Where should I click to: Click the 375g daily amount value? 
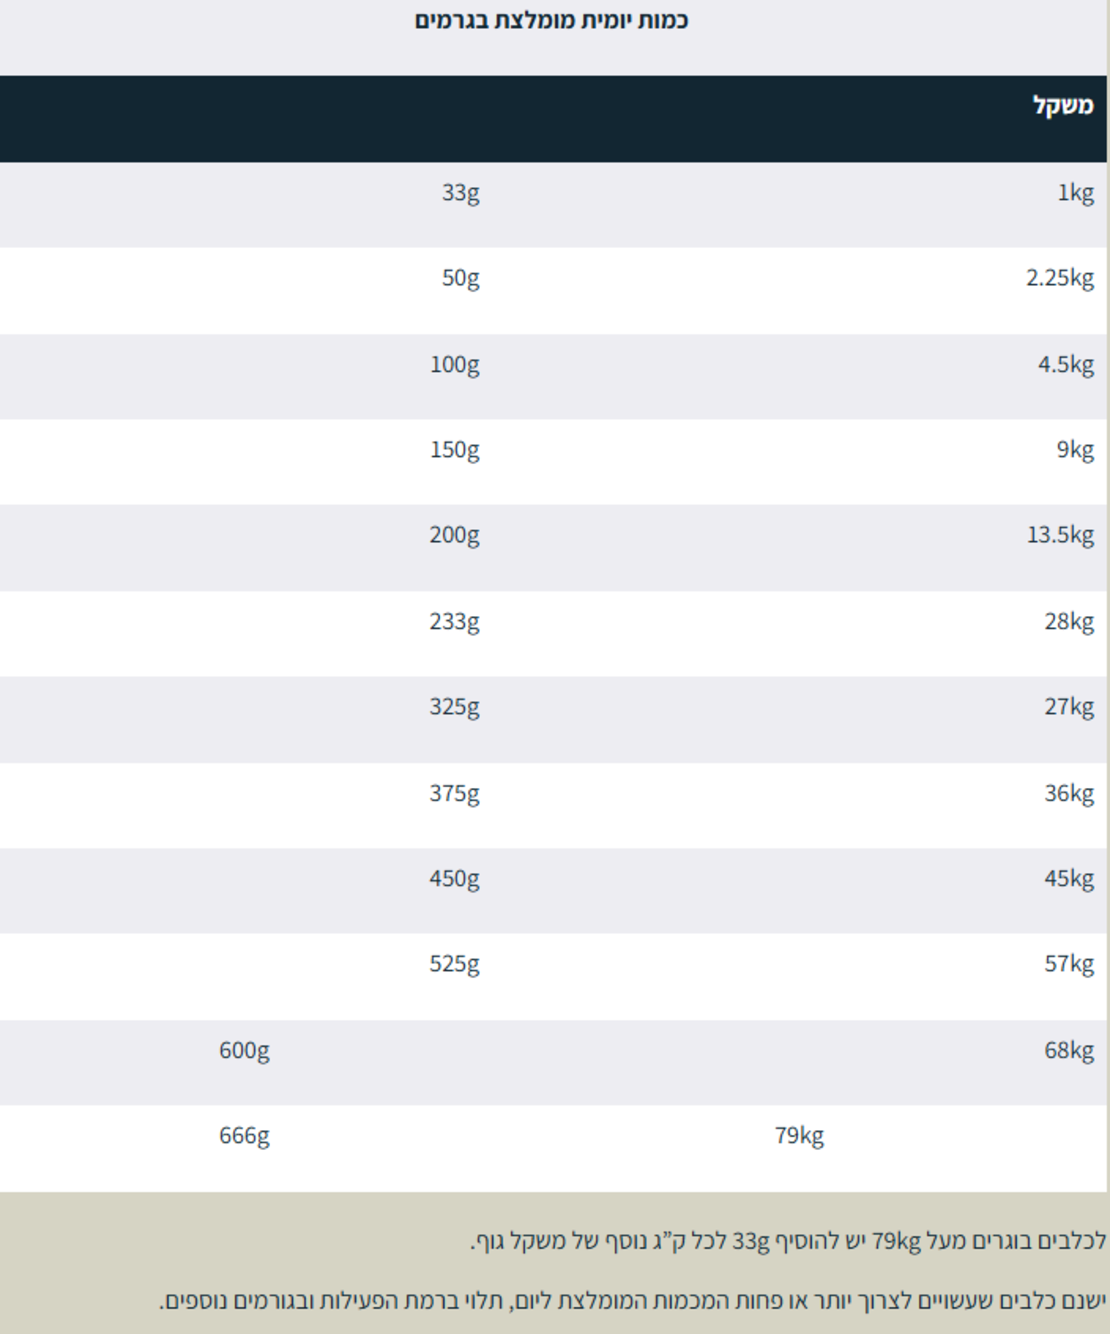(x=455, y=794)
